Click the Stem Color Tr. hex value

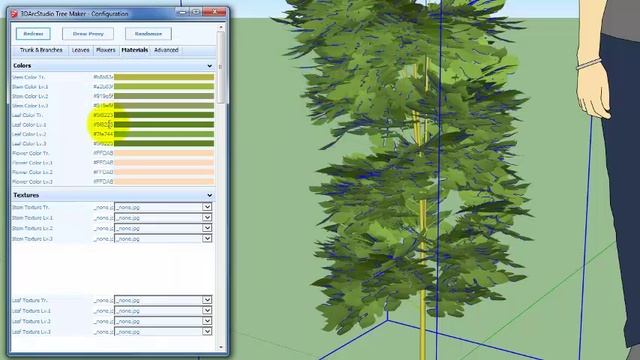103,77
